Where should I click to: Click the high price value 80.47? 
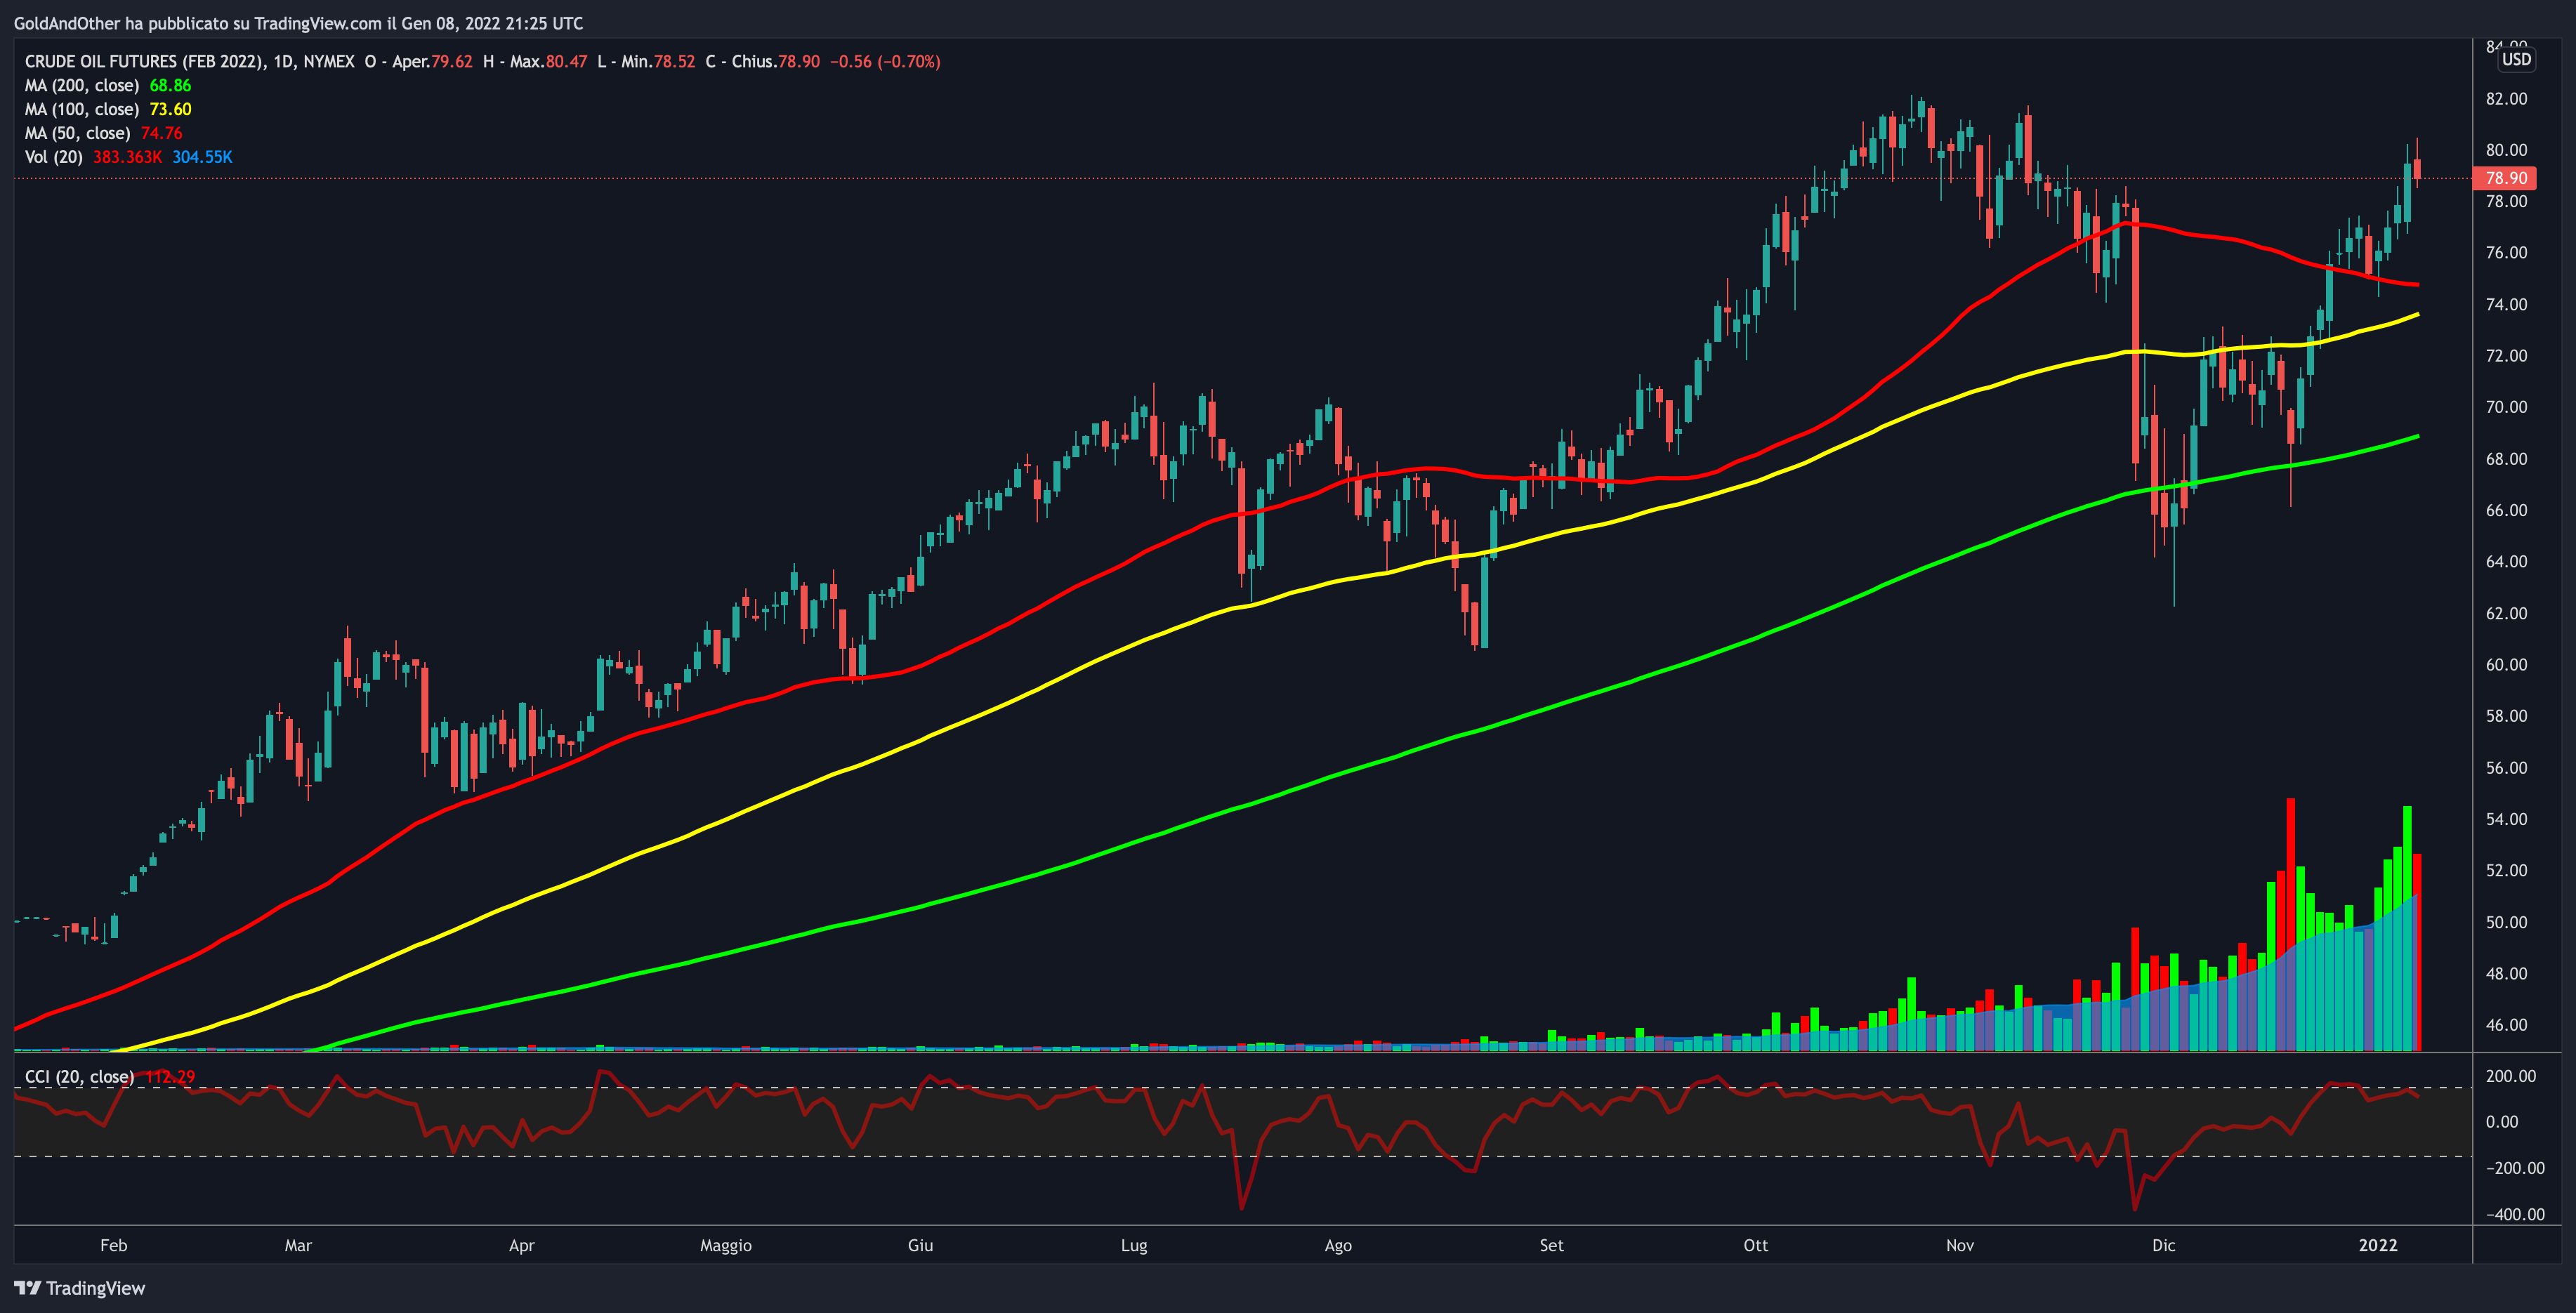[566, 61]
